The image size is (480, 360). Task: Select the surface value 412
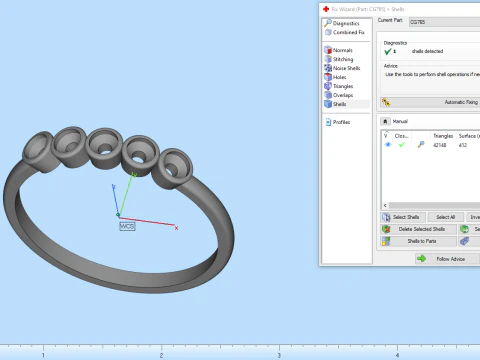[x=463, y=145]
